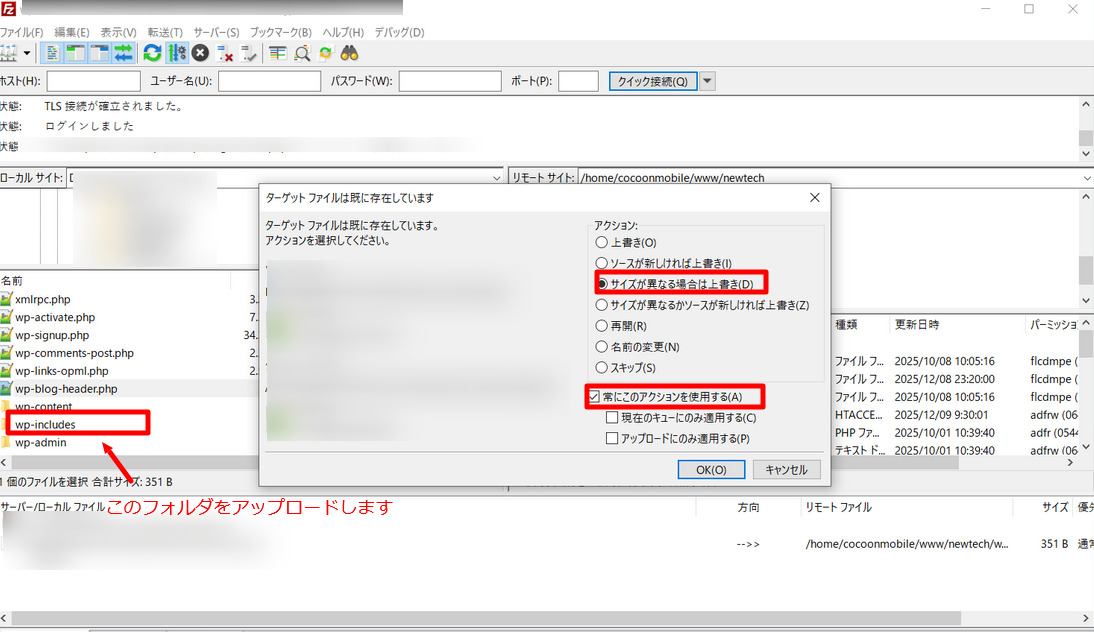Uncheck 常にこのアクションを使用する checkbox
Image resolution: width=1094 pixels, height=632 pixels.
coord(595,397)
